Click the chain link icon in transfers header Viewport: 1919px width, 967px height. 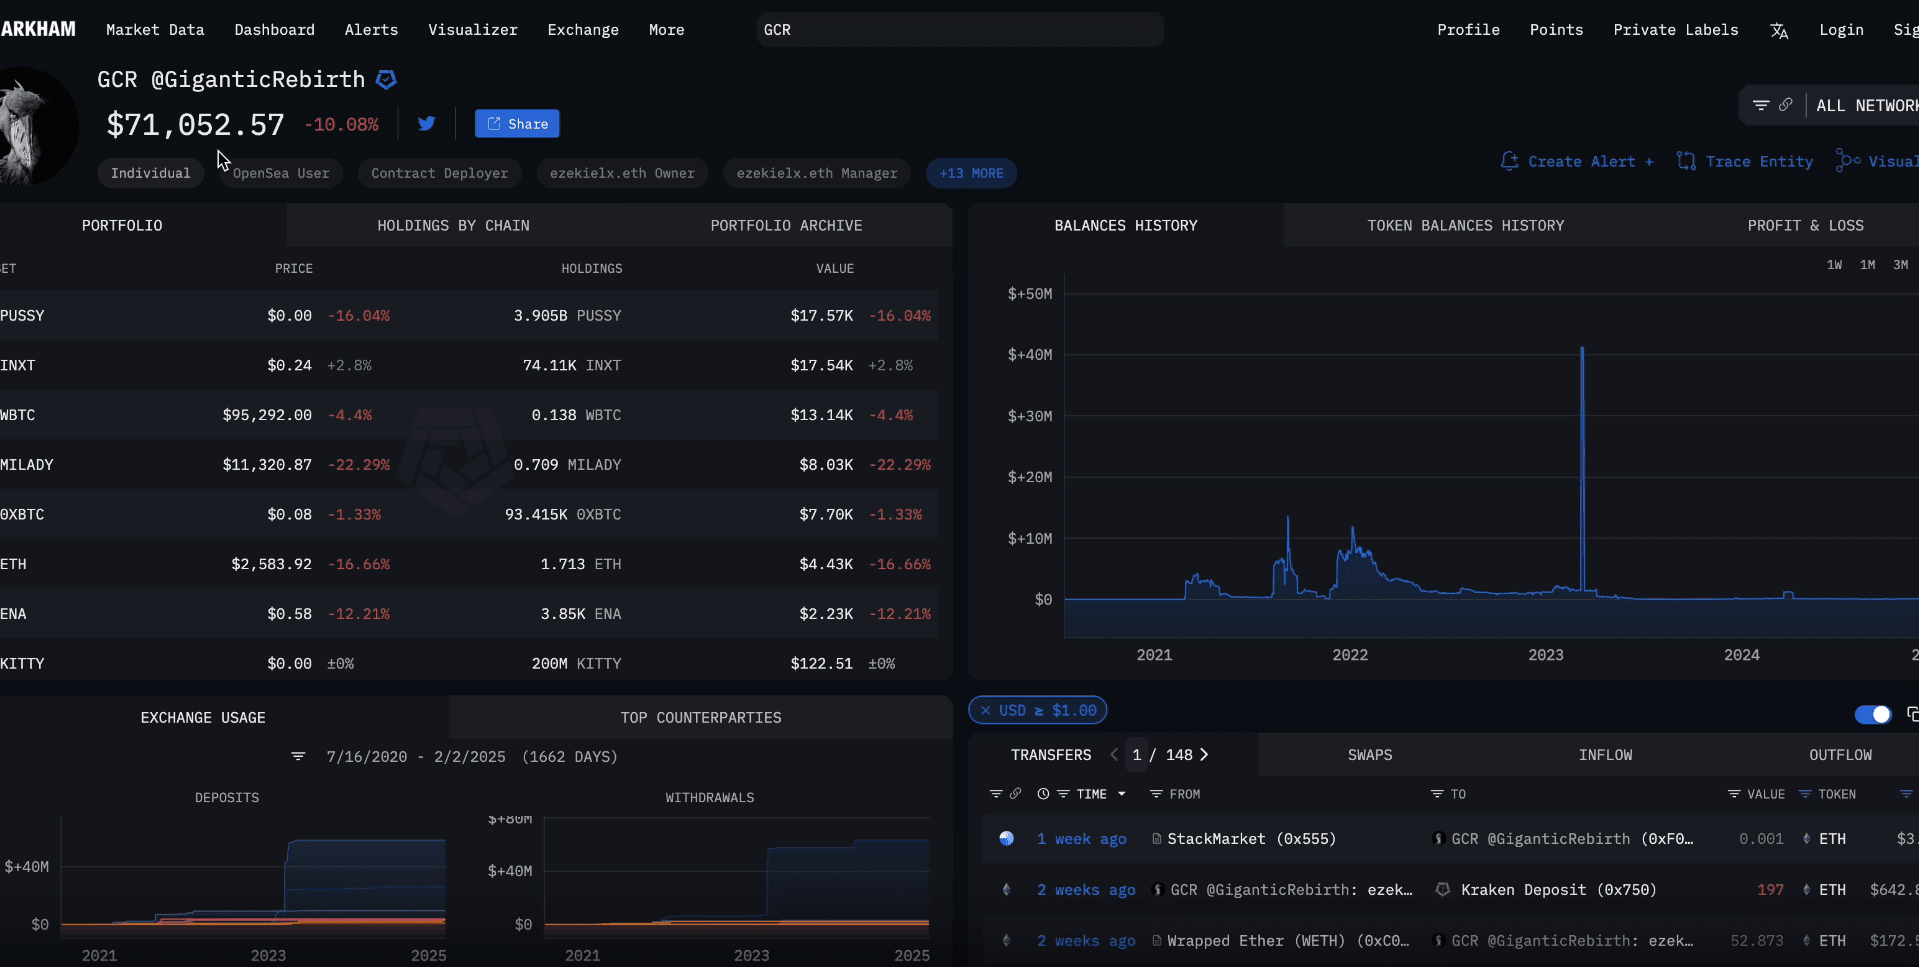tap(1015, 794)
